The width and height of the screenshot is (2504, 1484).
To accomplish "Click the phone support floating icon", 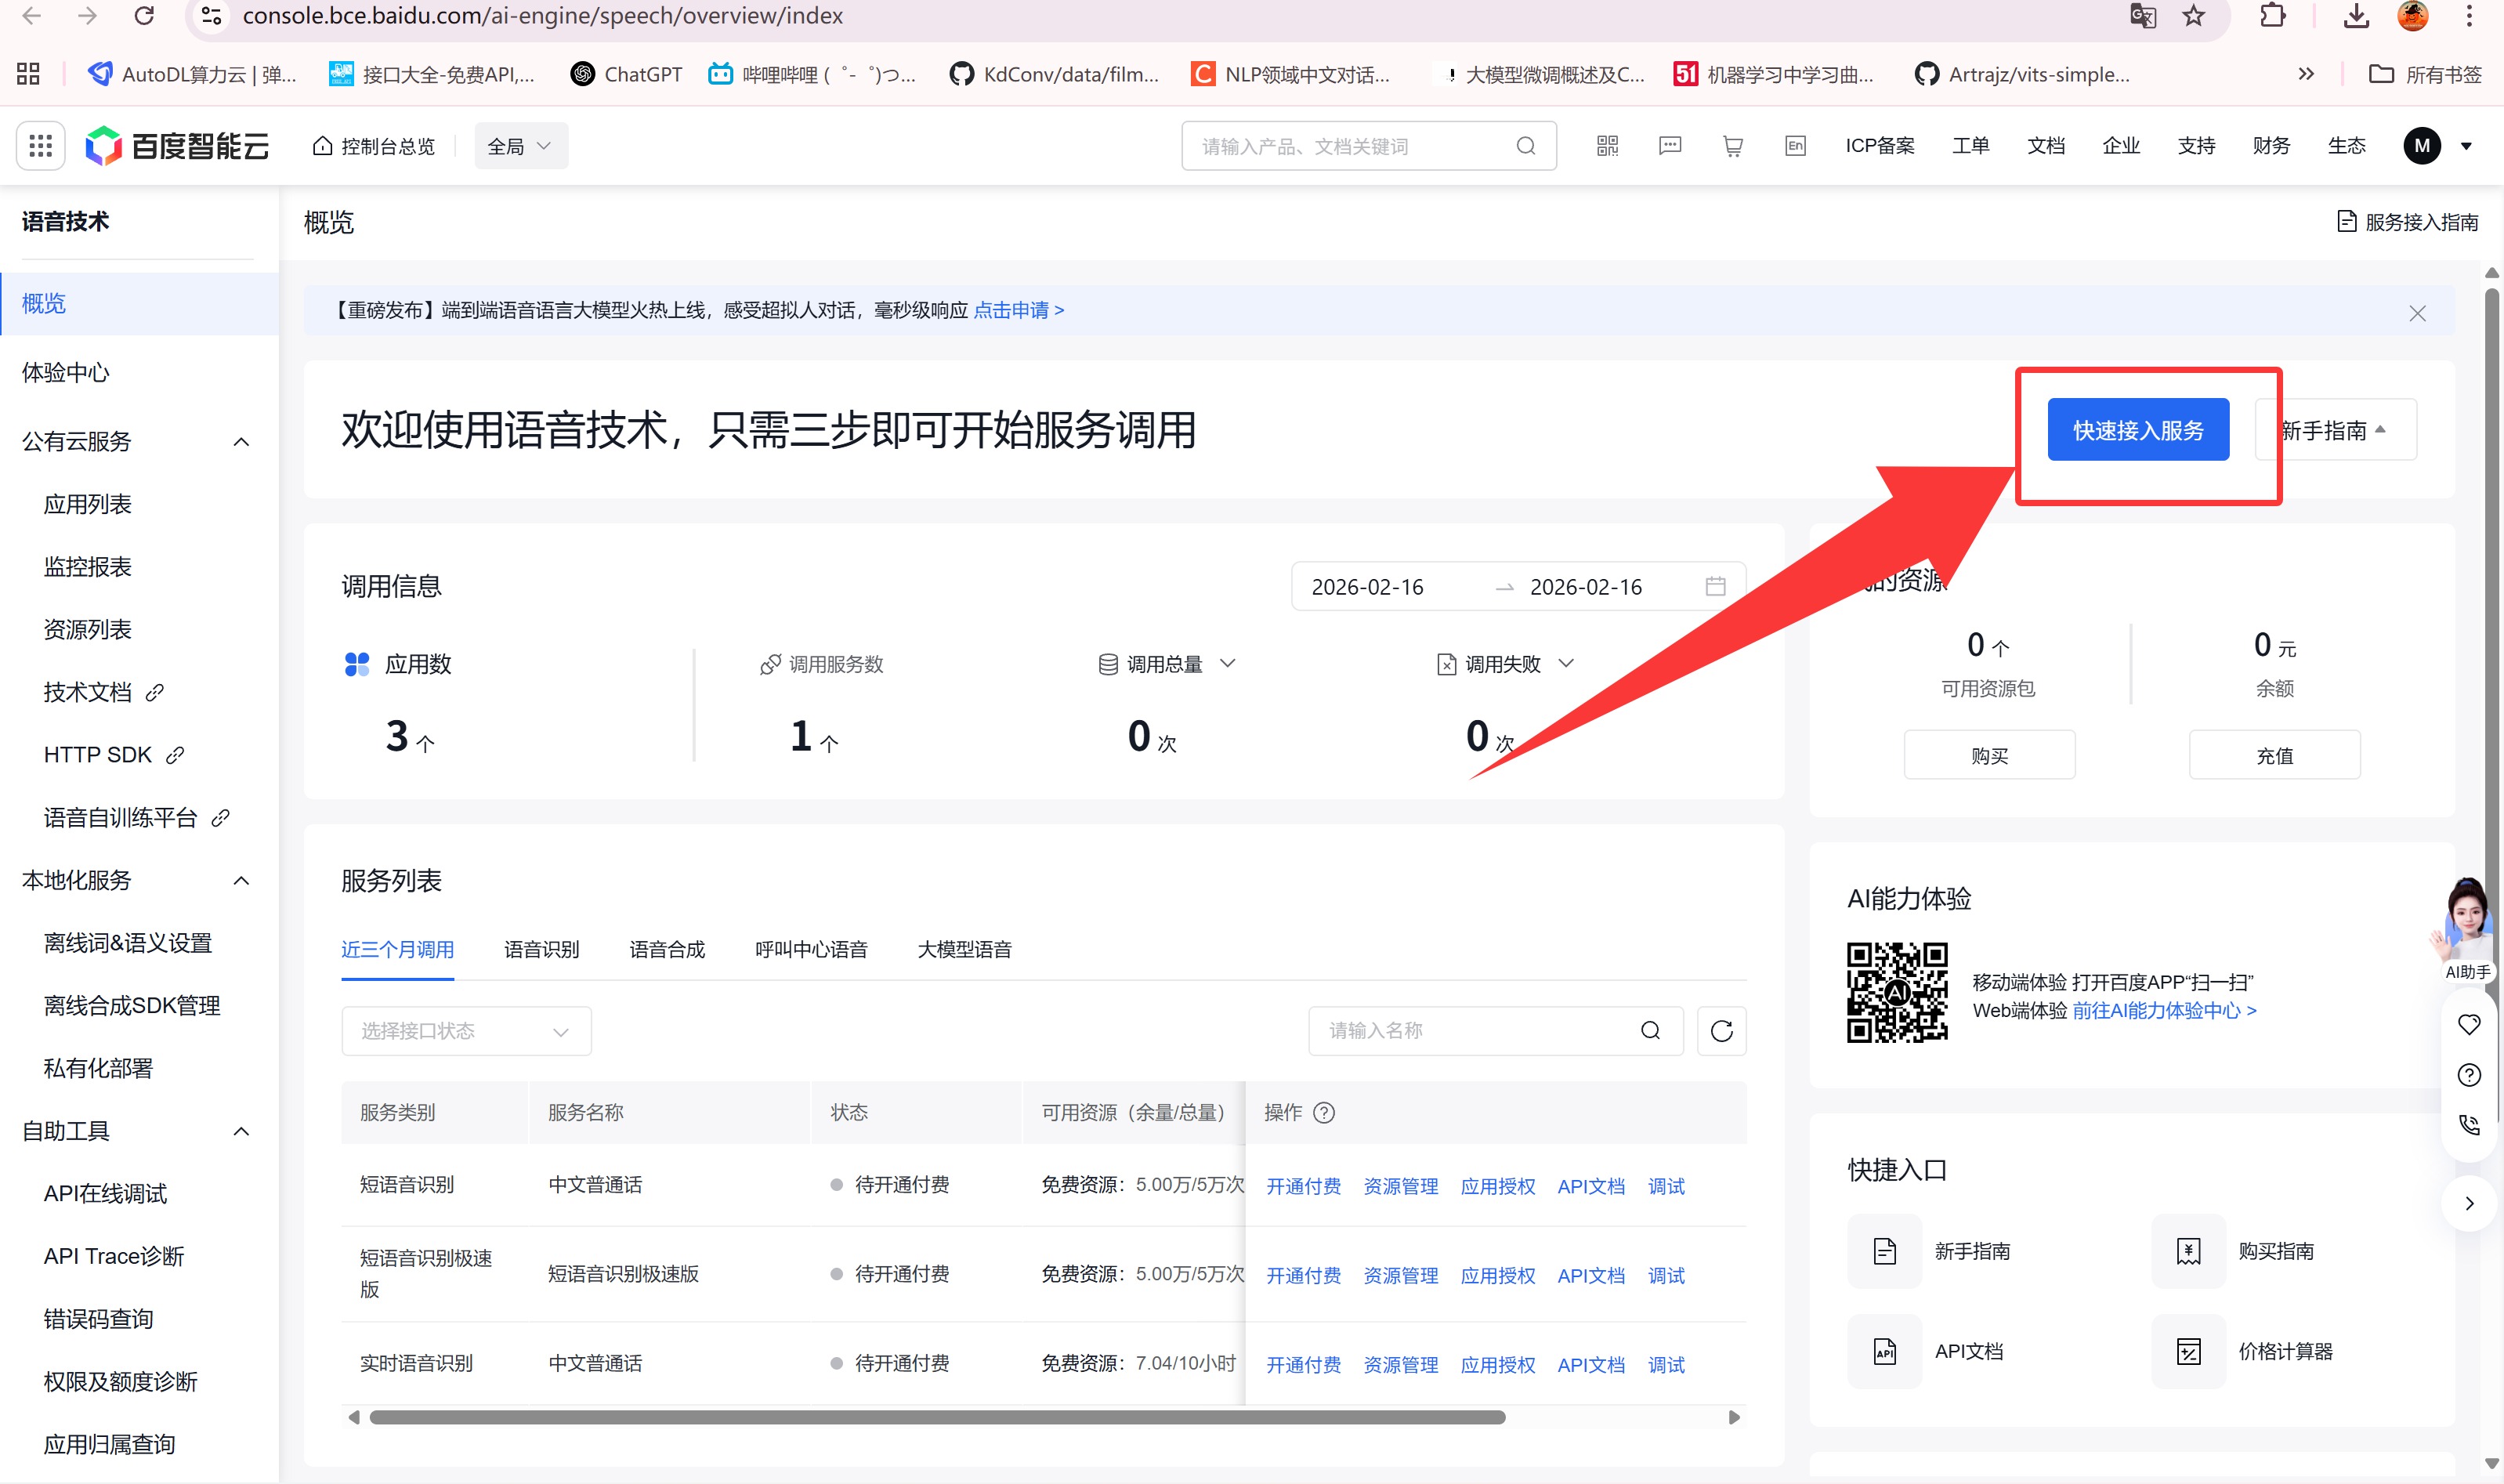I will coord(2469,1125).
